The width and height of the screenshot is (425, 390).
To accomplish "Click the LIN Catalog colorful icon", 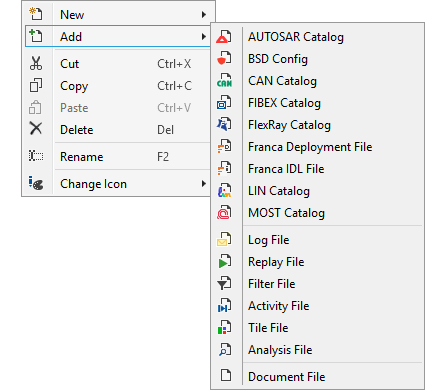I will 224,191.
